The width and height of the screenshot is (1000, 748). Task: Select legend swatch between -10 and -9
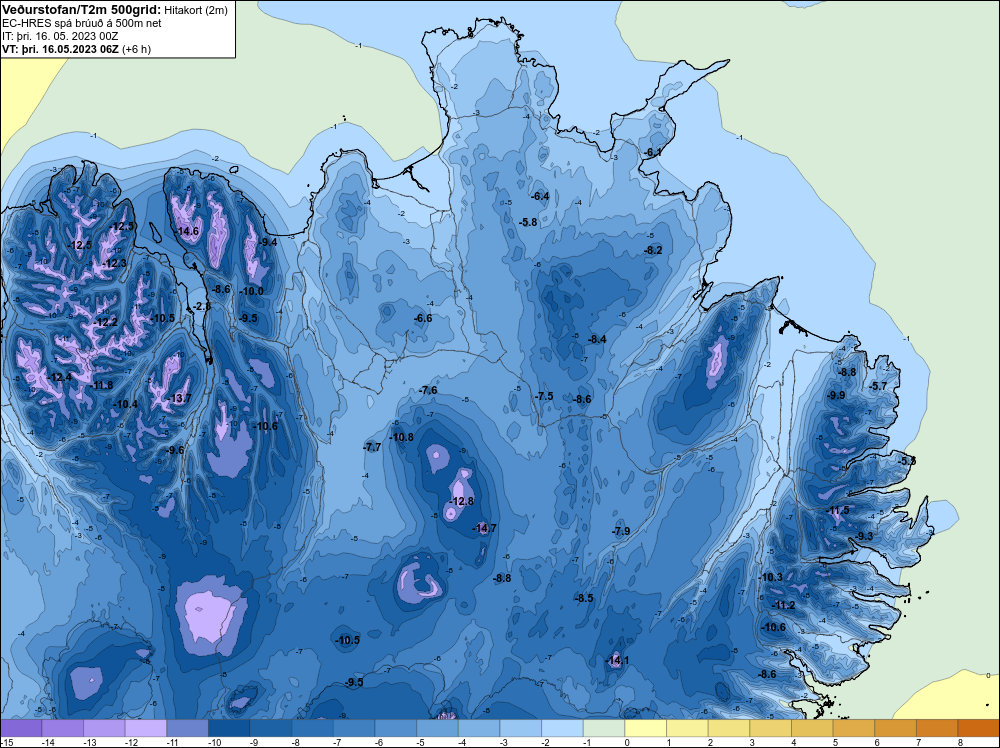tap(229, 728)
